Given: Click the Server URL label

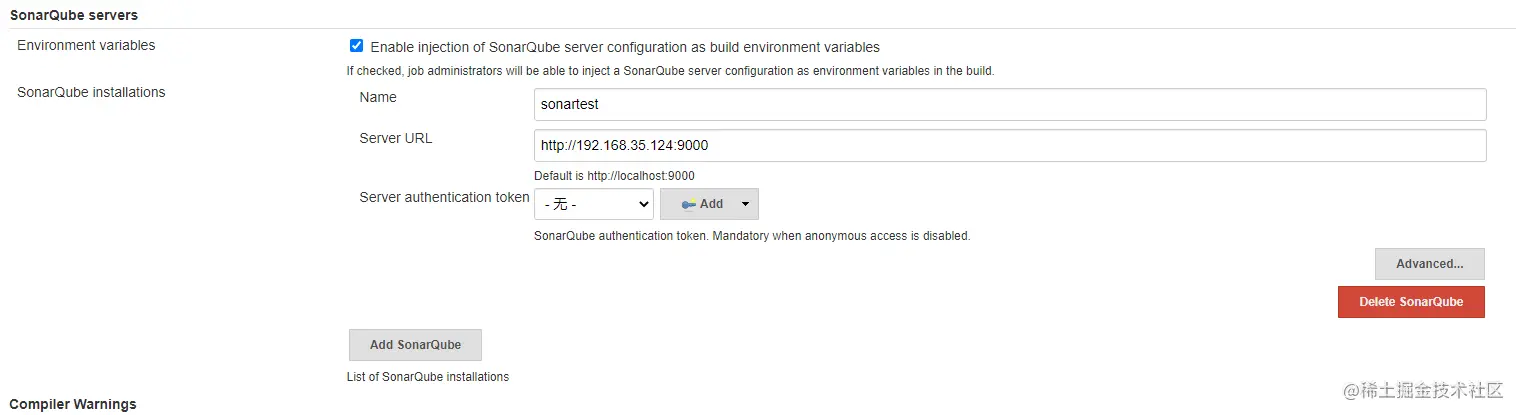Looking at the screenshot, I should (396, 138).
